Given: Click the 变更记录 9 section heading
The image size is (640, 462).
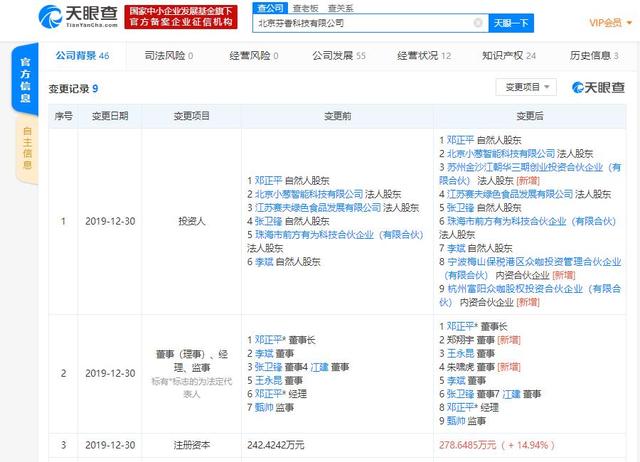Looking at the screenshot, I should [x=73, y=89].
